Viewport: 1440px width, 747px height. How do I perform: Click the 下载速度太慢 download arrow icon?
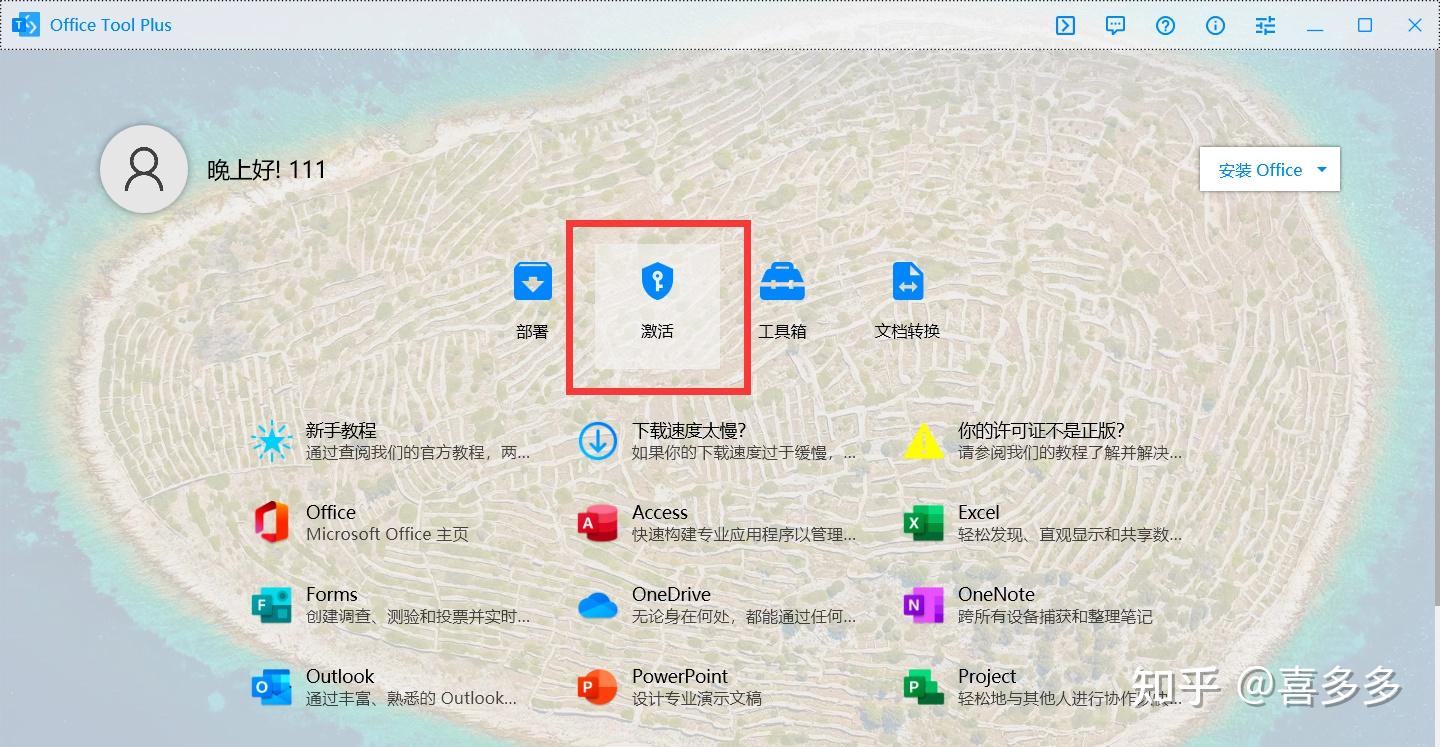(598, 441)
